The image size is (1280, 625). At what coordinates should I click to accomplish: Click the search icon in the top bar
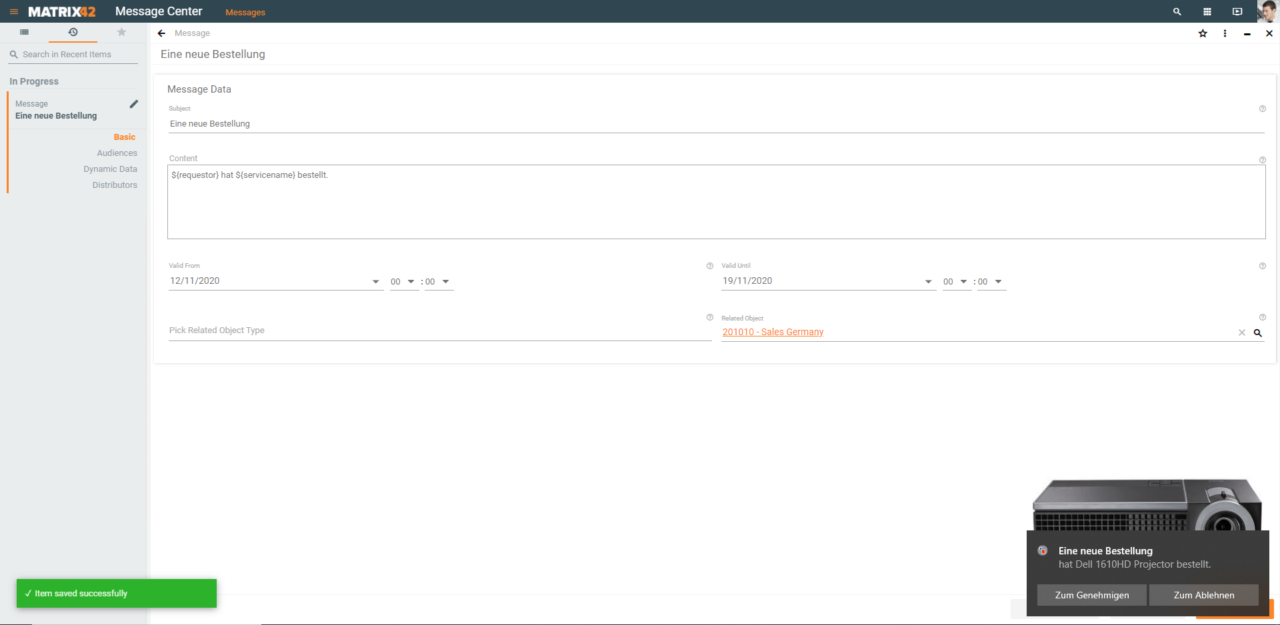click(1177, 12)
